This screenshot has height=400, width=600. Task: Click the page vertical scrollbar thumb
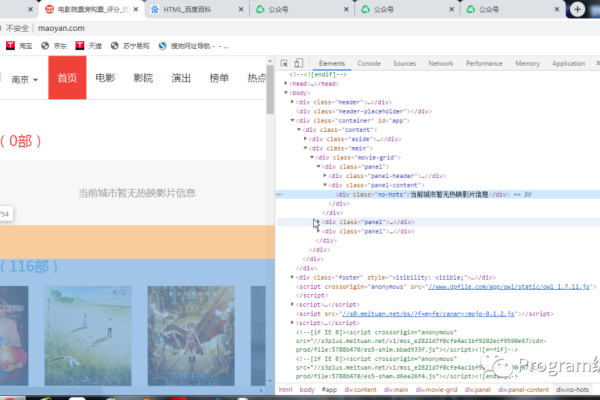tap(270, 90)
